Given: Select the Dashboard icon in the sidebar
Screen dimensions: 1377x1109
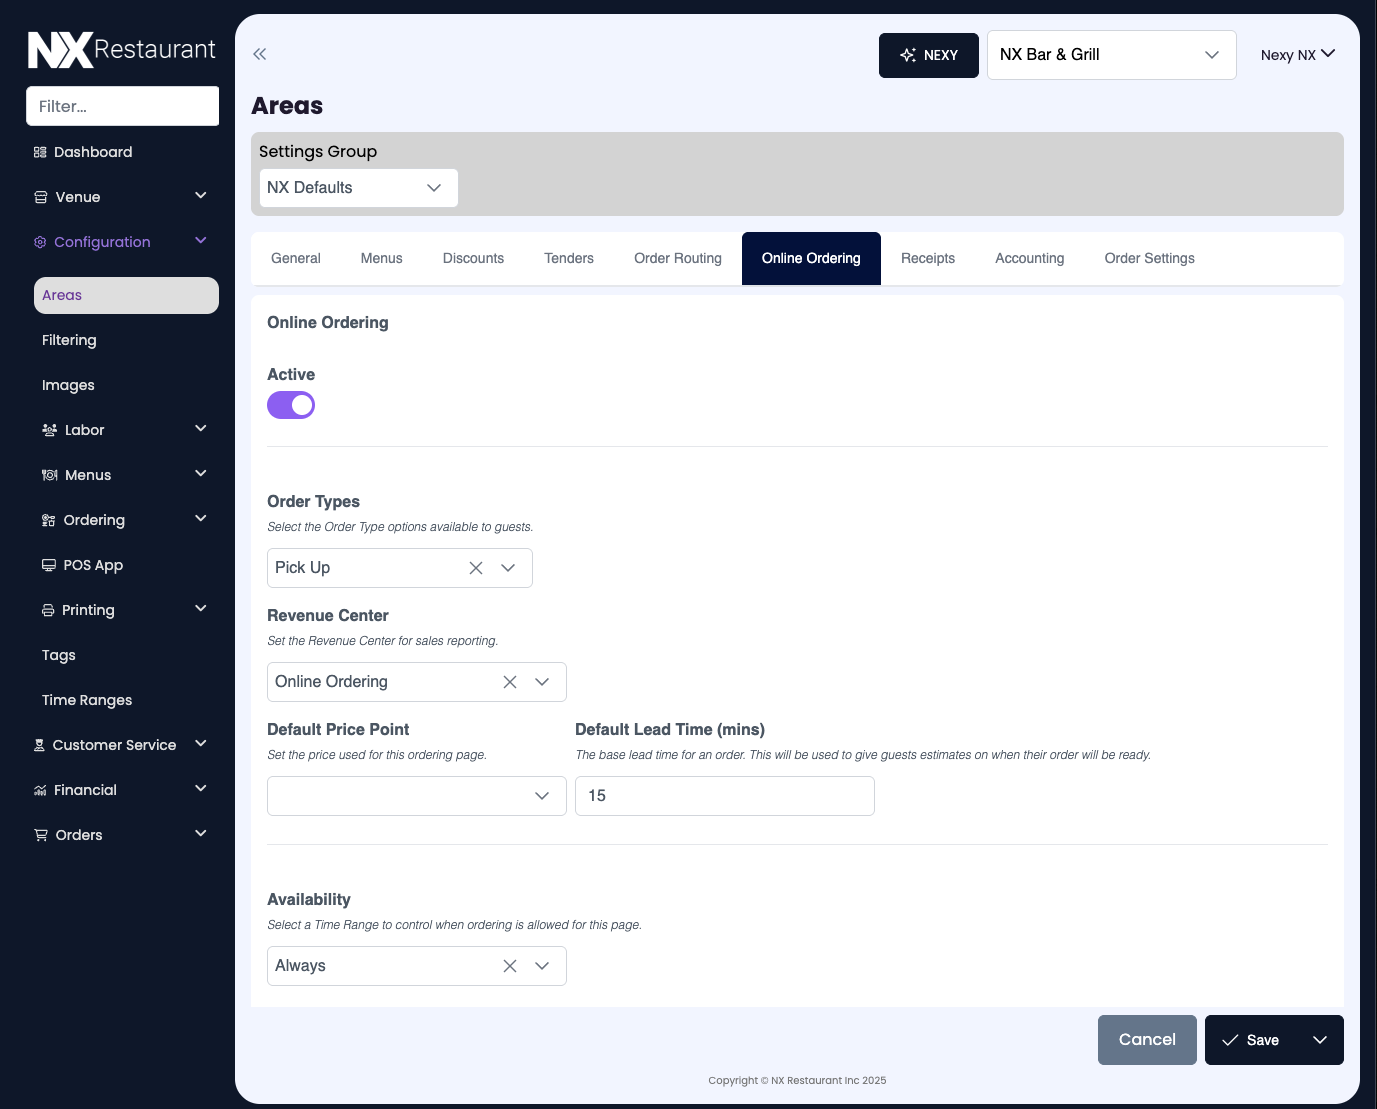Looking at the screenshot, I should point(39,152).
